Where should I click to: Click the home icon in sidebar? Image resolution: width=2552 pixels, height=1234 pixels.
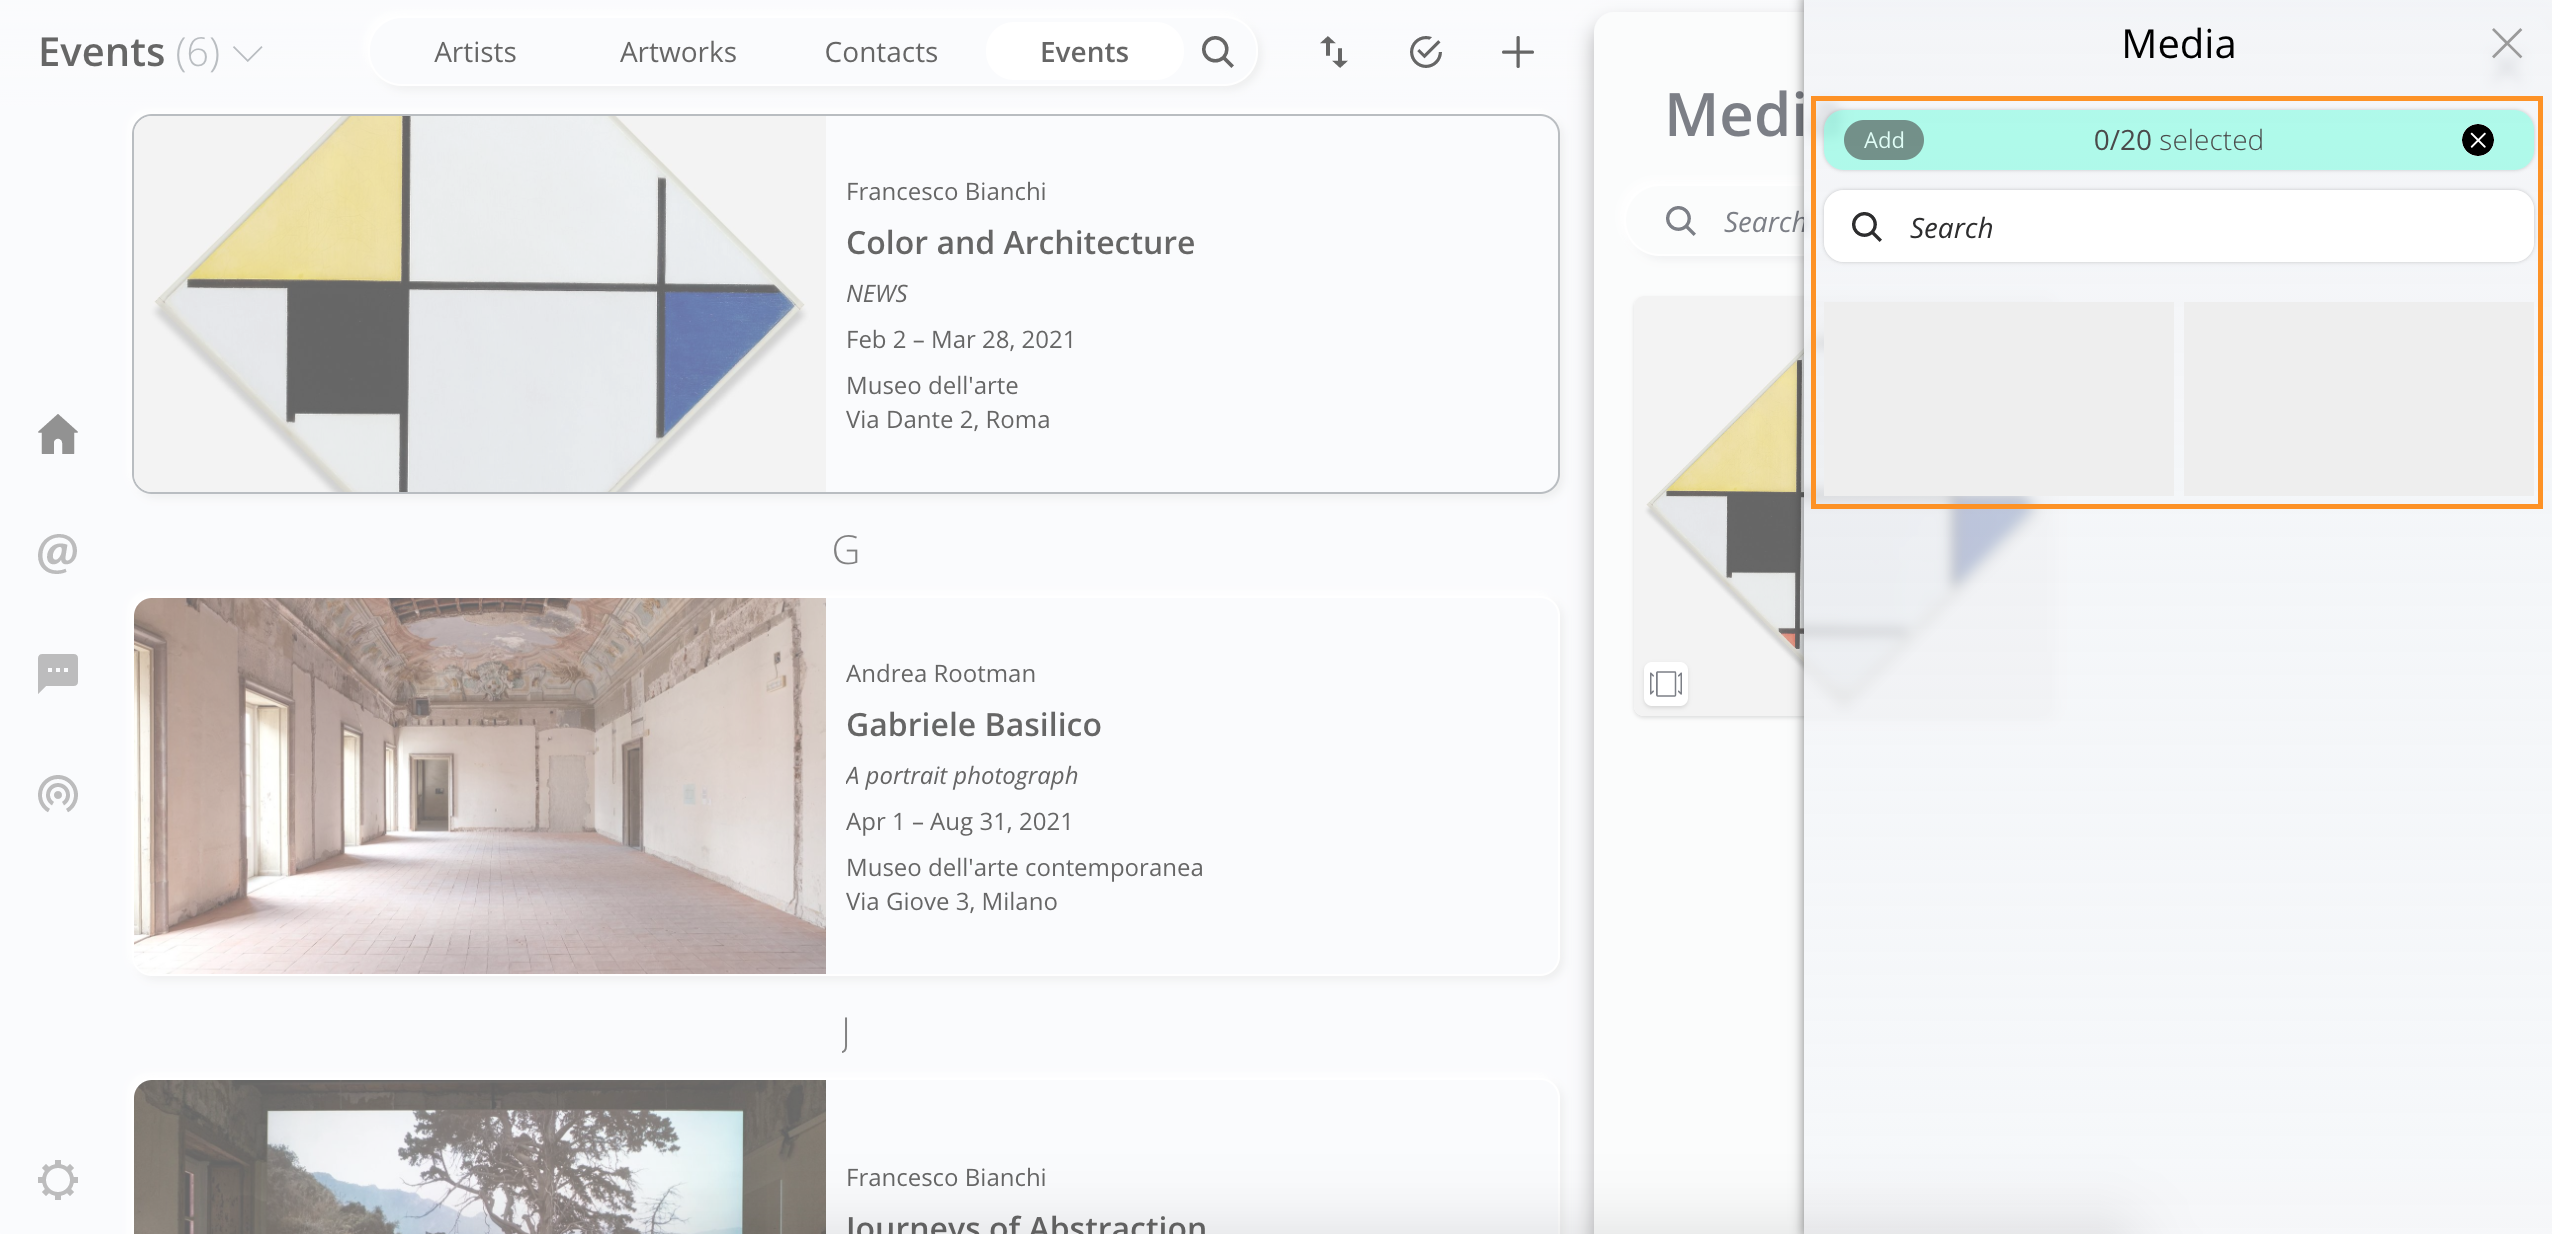[x=58, y=434]
